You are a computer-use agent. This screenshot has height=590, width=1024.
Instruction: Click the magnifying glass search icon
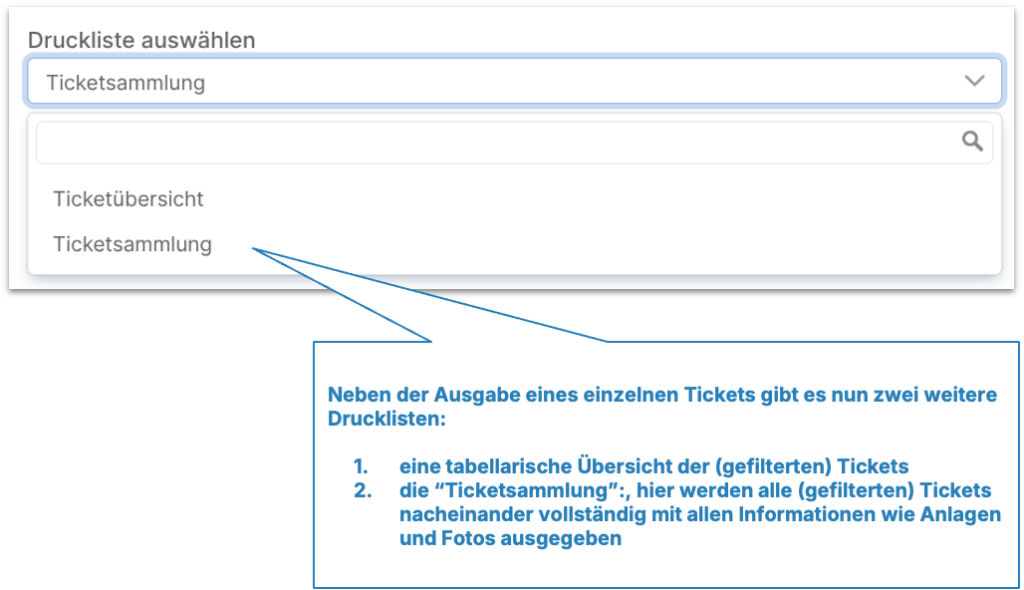click(971, 142)
